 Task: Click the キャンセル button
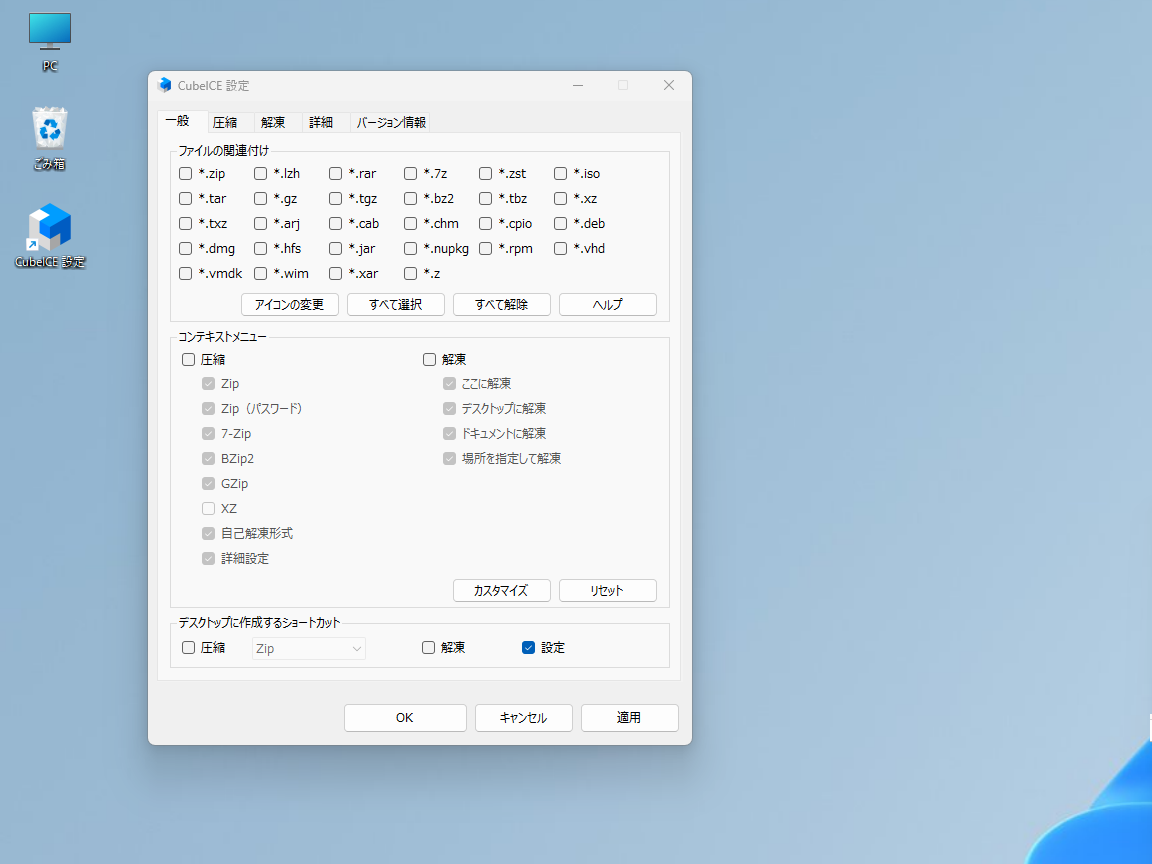click(523, 718)
